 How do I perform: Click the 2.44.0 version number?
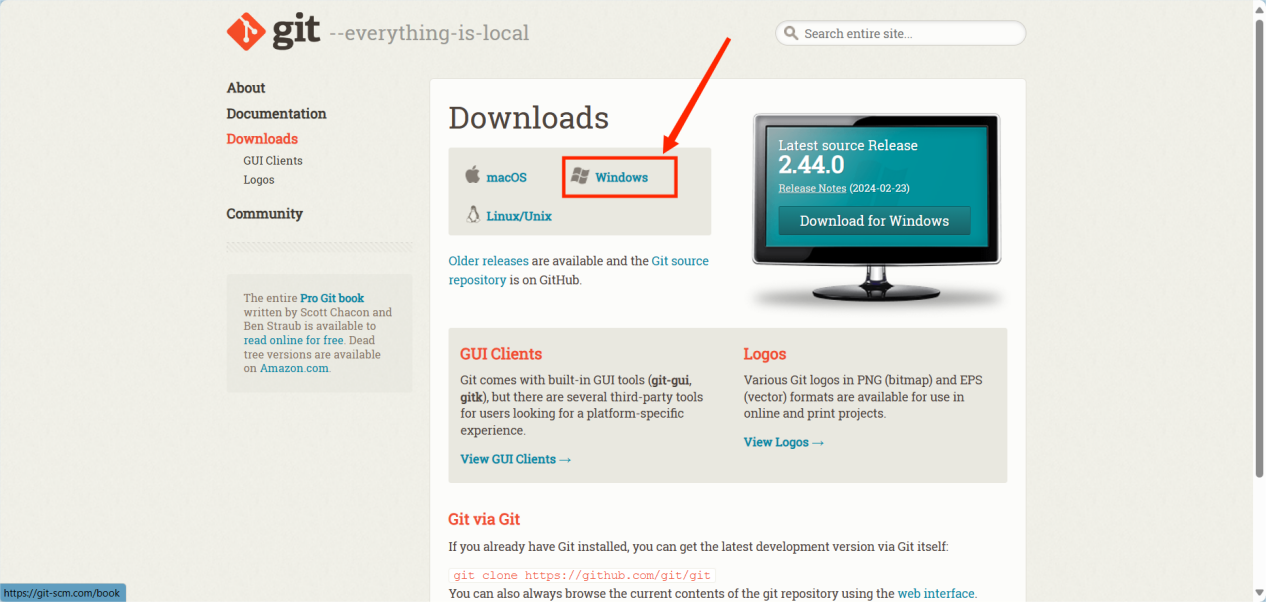point(811,166)
